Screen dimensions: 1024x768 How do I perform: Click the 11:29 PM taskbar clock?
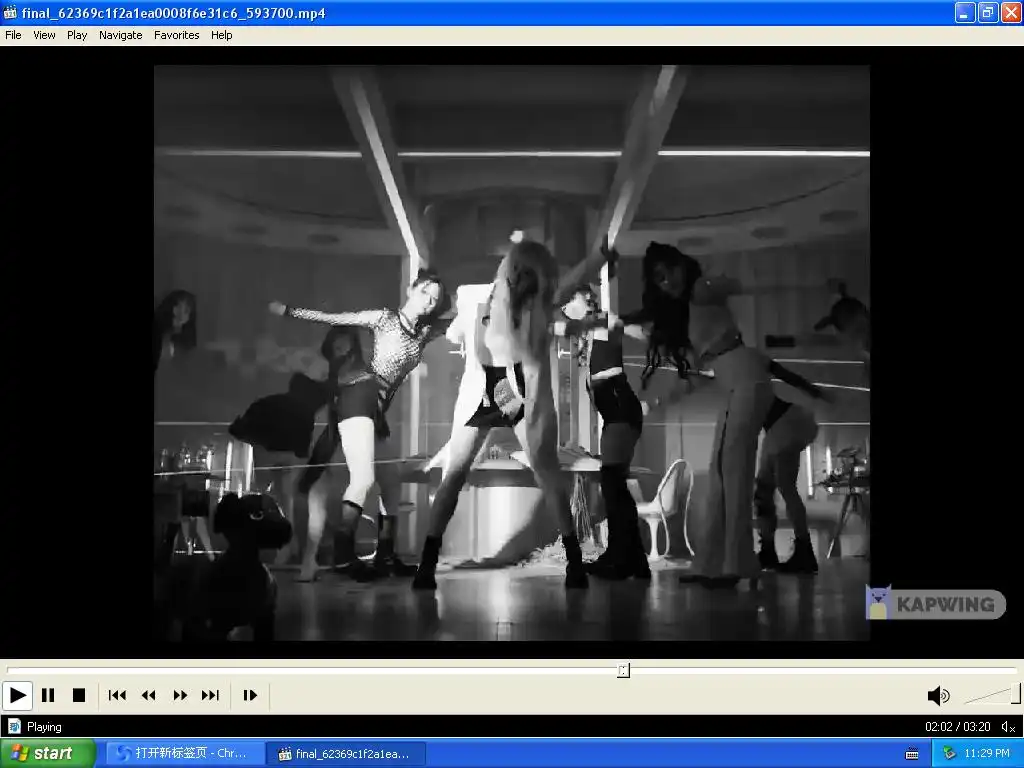pyautogui.click(x=987, y=754)
